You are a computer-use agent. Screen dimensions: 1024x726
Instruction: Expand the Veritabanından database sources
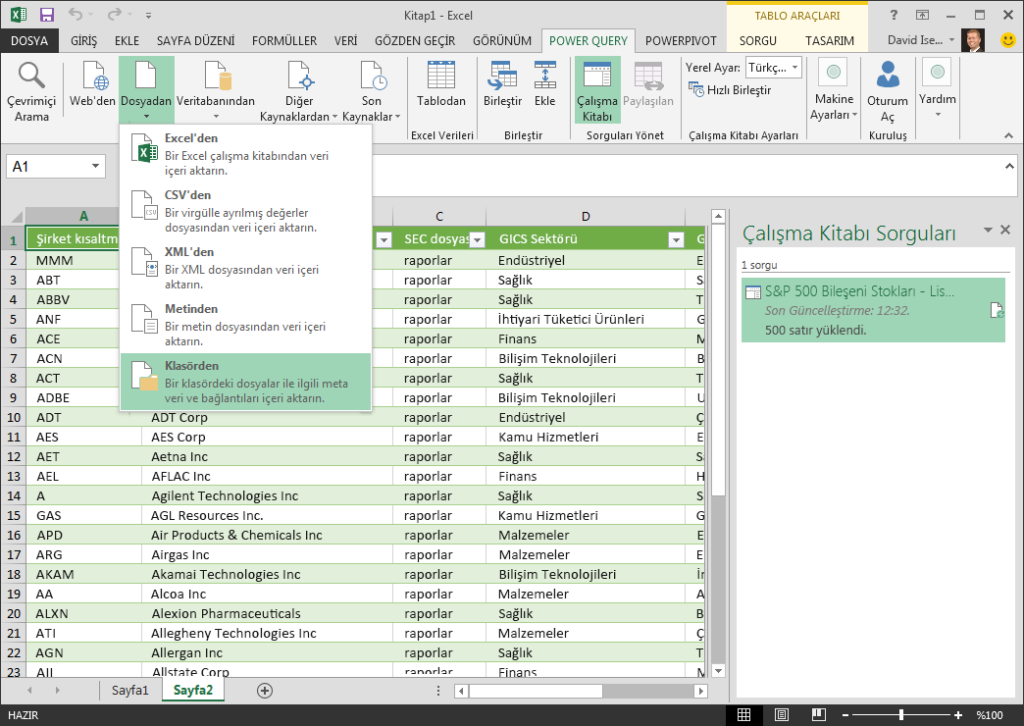(216, 91)
